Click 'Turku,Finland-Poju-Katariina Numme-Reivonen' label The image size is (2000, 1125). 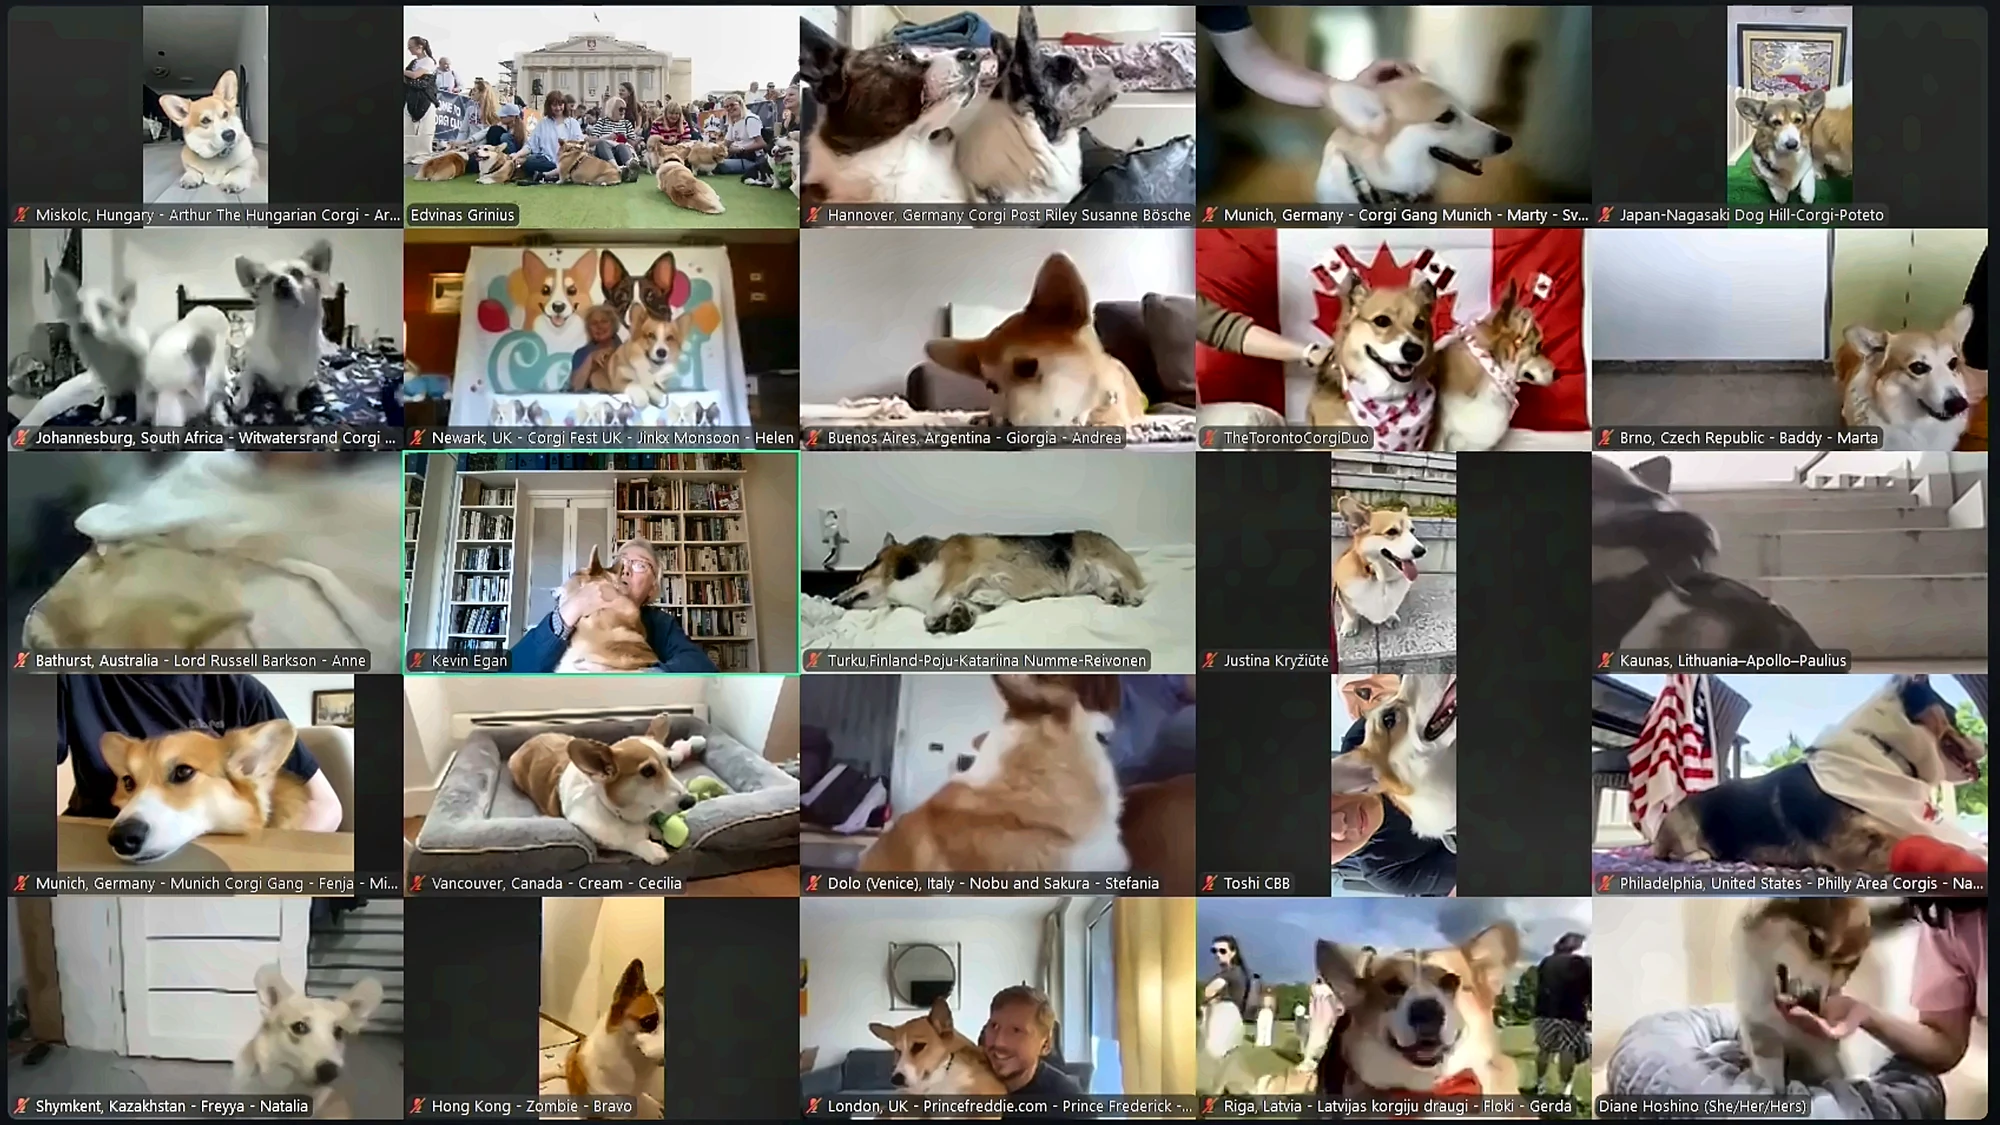point(987,661)
